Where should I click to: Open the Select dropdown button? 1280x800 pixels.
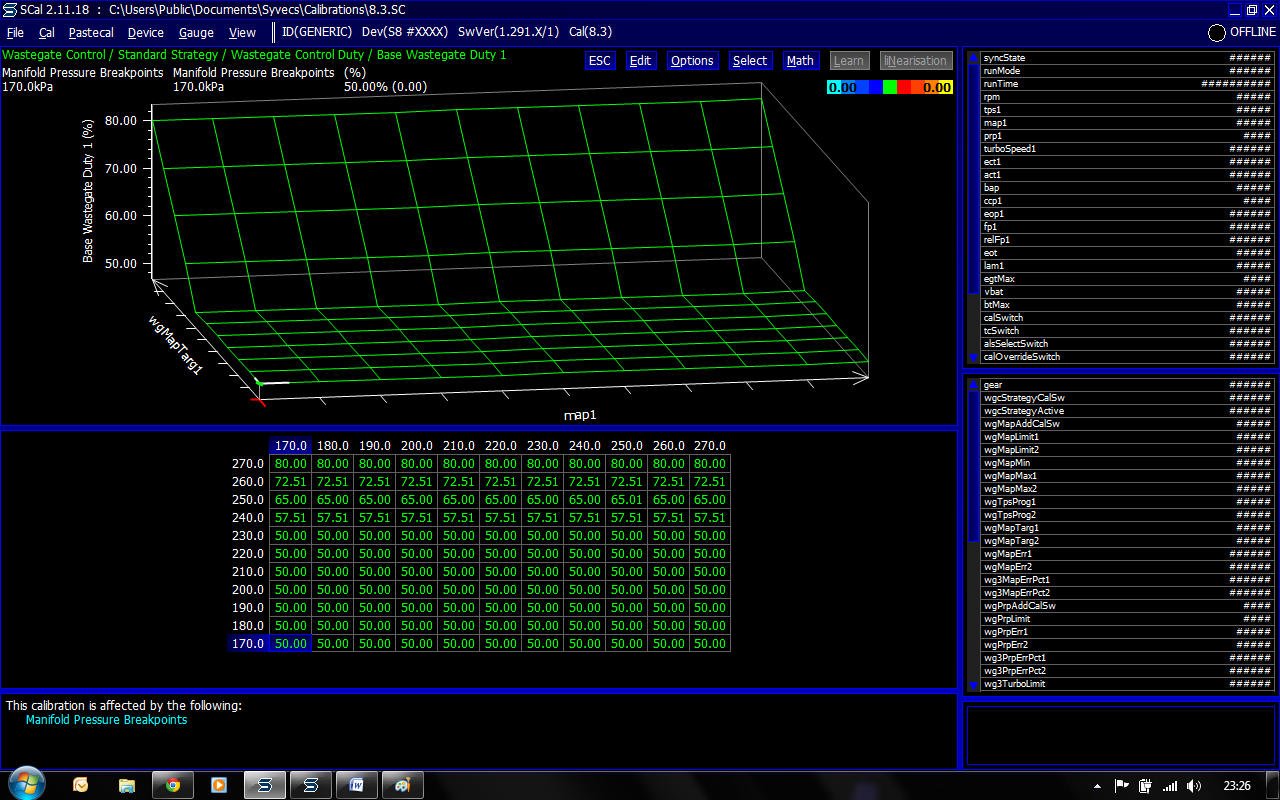(x=750, y=61)
